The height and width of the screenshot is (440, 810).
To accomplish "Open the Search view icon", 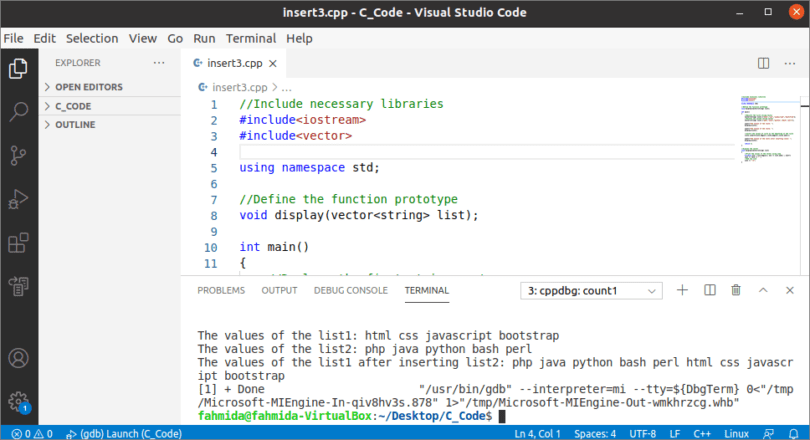I will pos(19,111).
